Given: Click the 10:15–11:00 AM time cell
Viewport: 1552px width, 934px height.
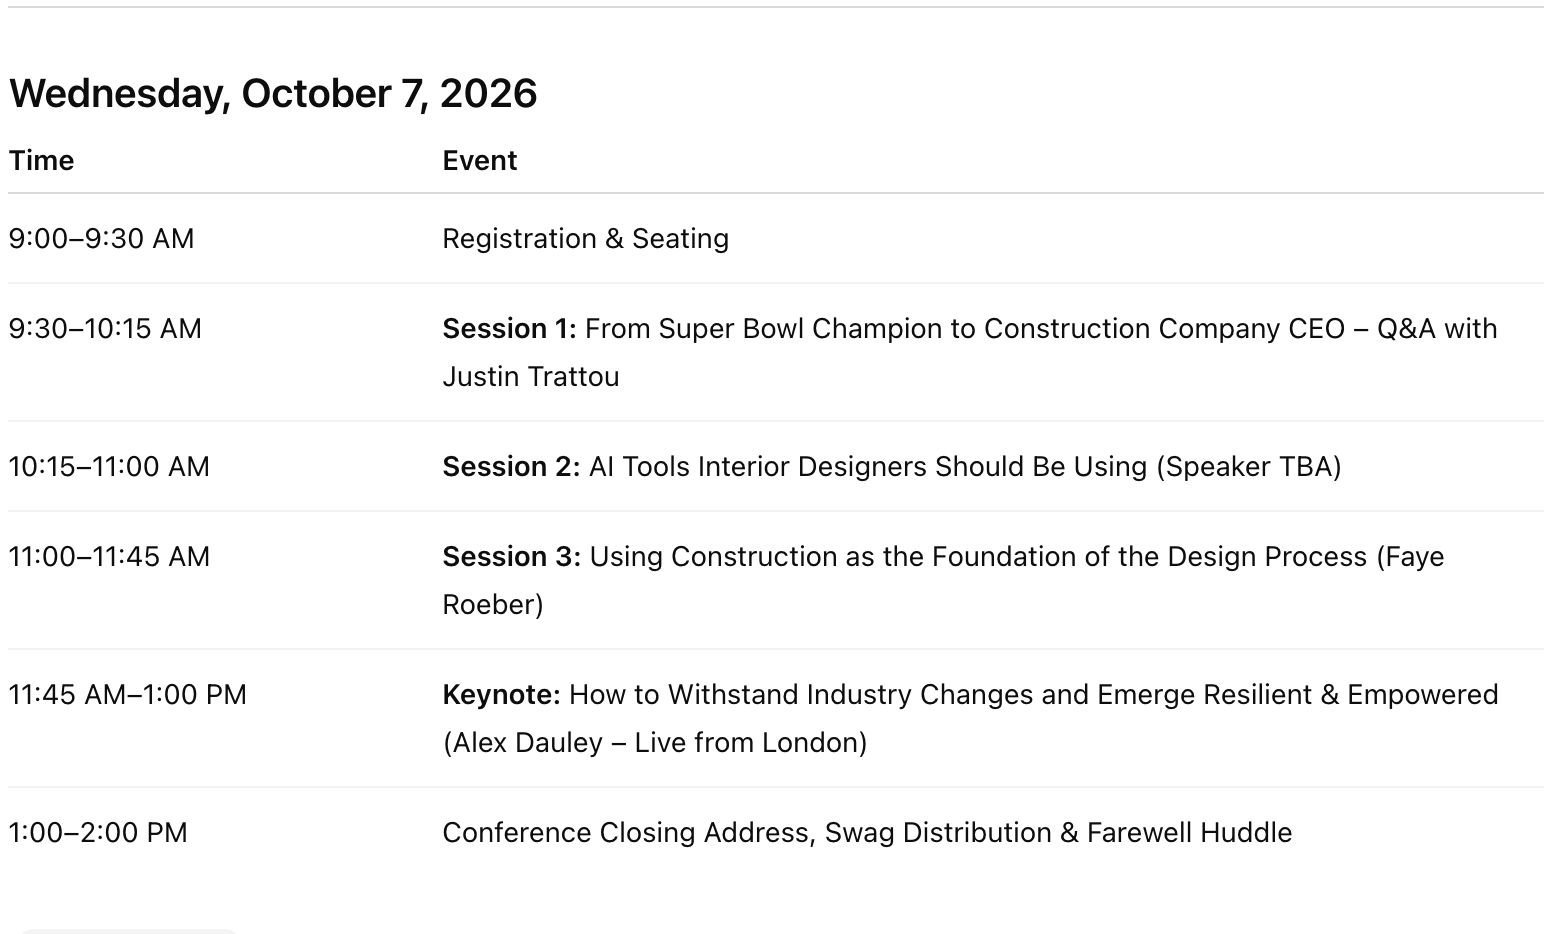Looking at the screenshot, I should [109, 466].
